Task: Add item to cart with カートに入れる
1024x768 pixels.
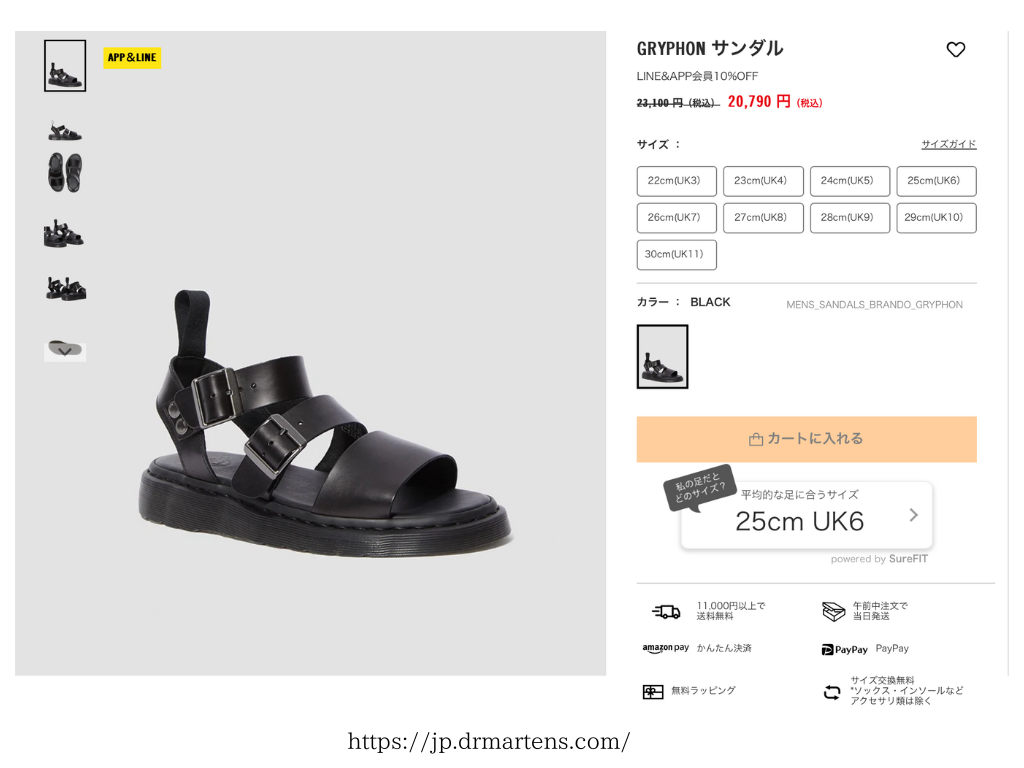Action: [x=807, y=439]
